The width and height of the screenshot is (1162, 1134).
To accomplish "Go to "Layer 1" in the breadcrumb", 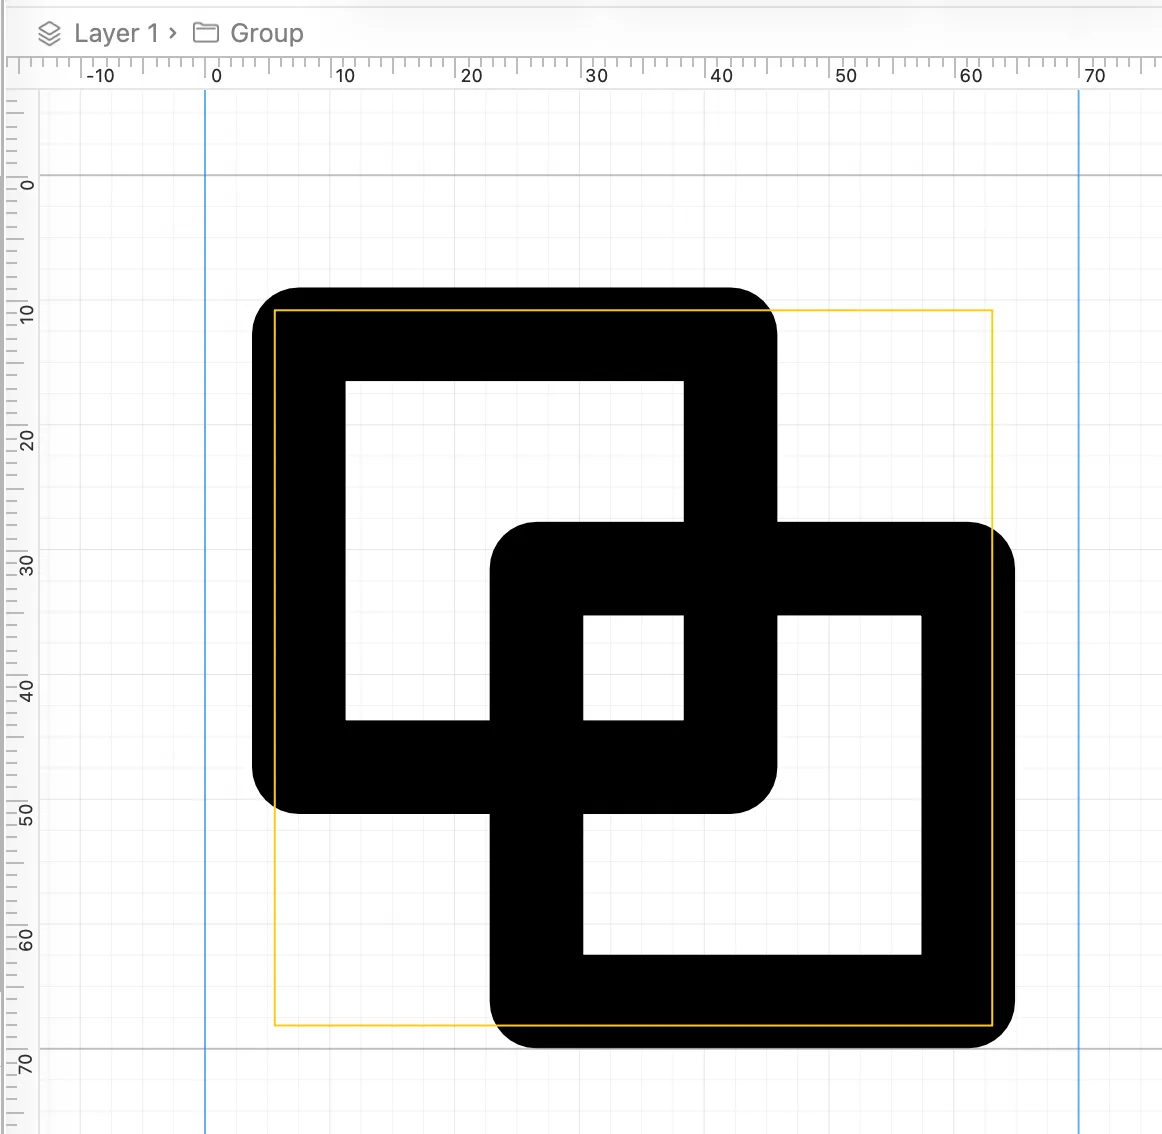I will coord(116,33).
